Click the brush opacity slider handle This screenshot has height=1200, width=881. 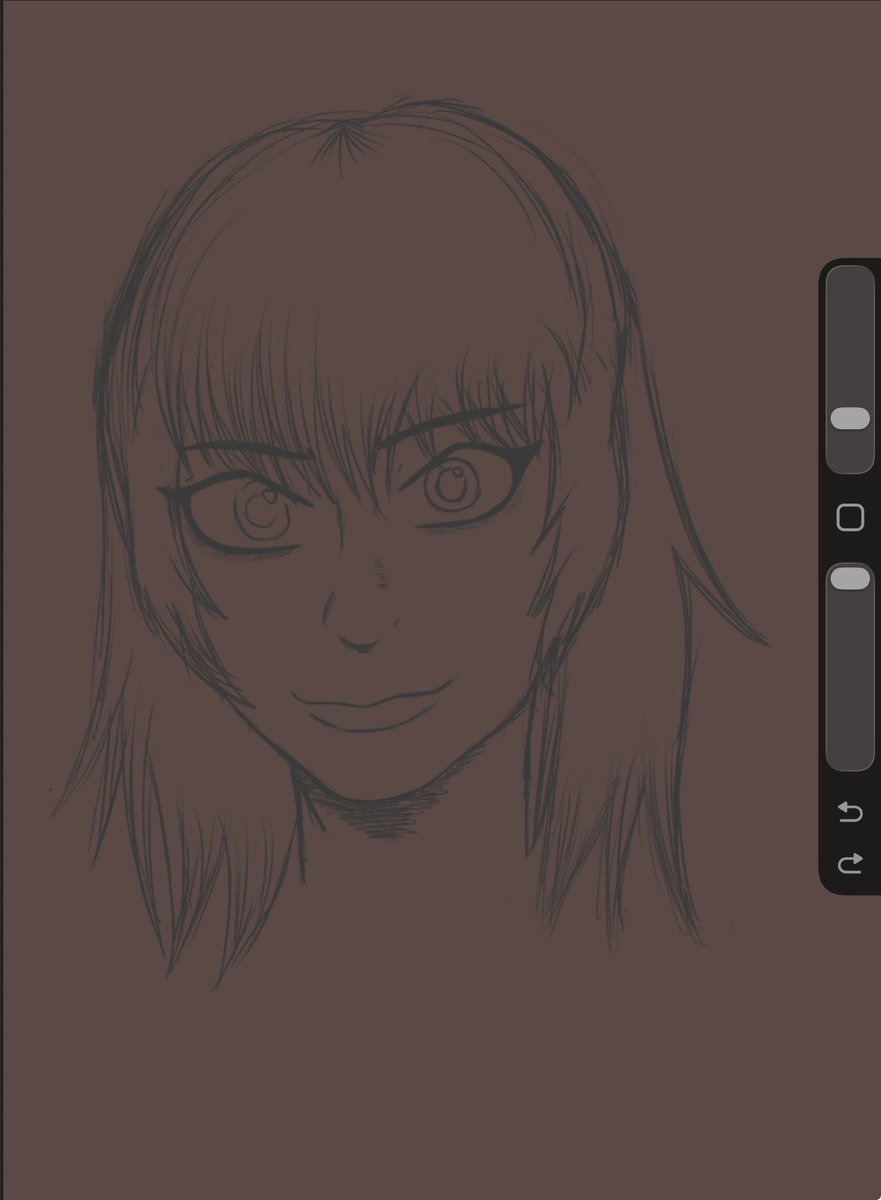tap(850, 578)
